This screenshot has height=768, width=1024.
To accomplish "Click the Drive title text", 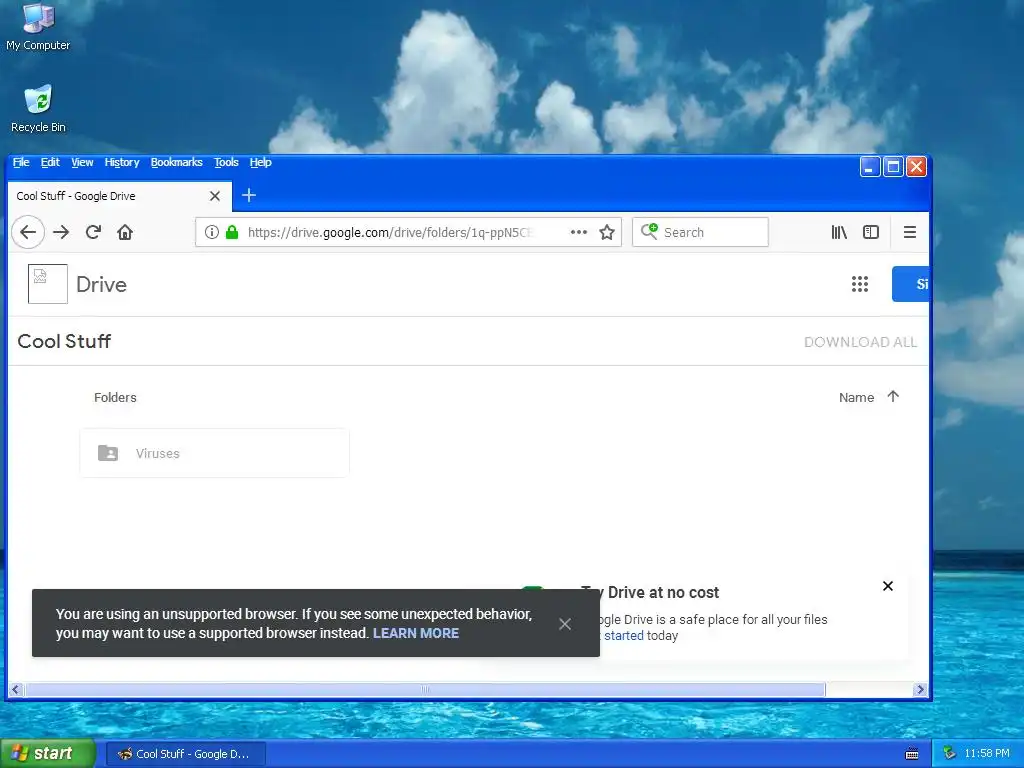I will pyautogui.click(x=101, y=284).
